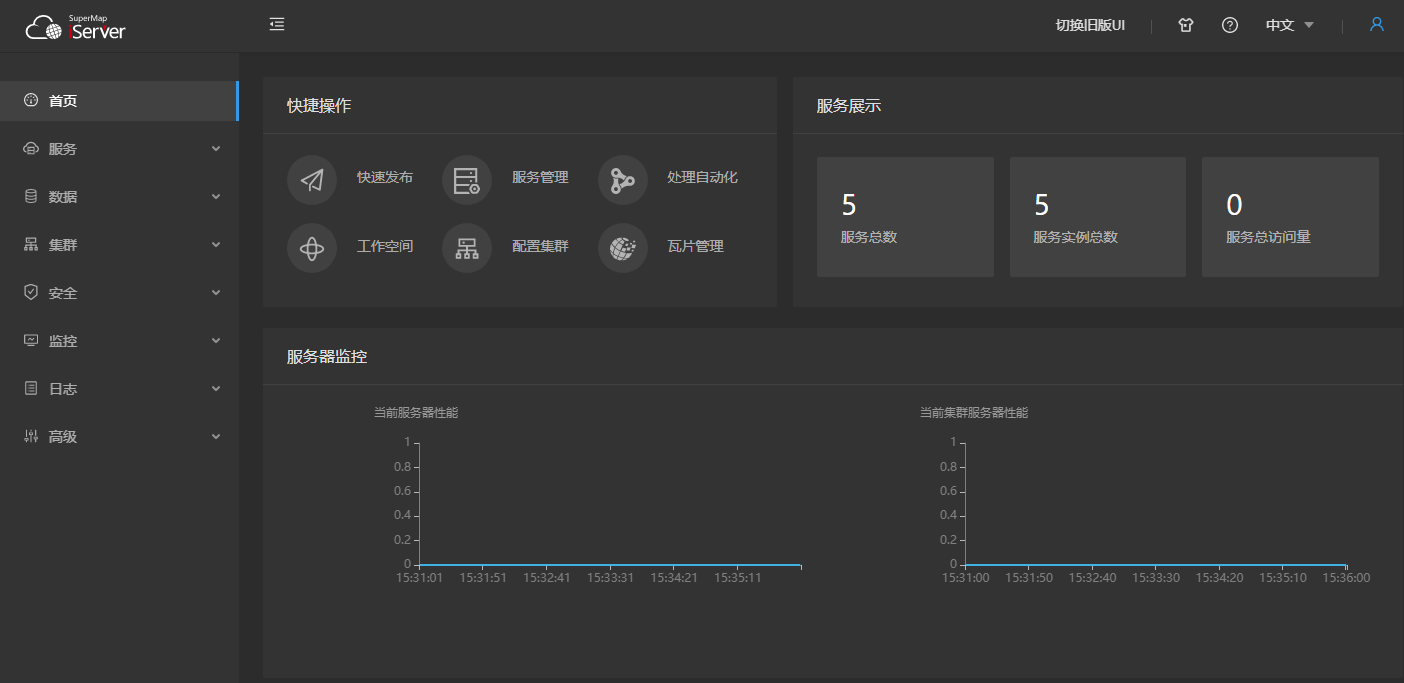Collapse the sidebar with the hamburger icon
This screenshot has height=683, width=1404.
pyautogui.click(x=277, y=23)
